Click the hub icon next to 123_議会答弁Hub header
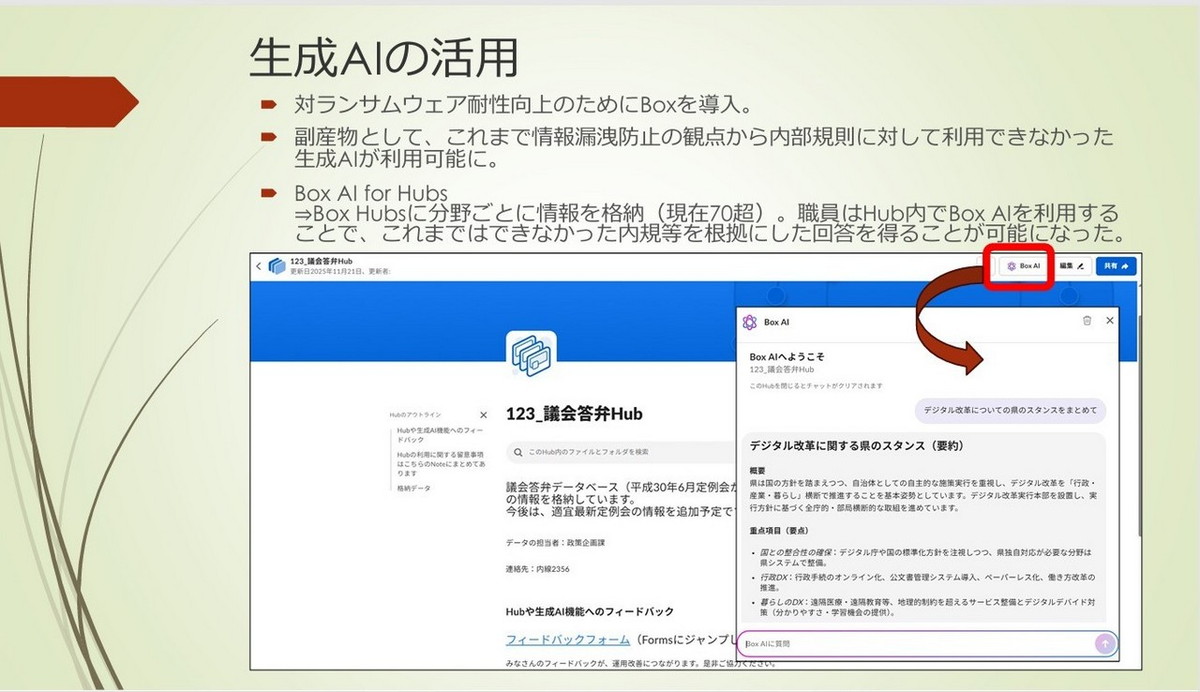The height and width of the screenshot is (692, 1200). coord(277,266)
